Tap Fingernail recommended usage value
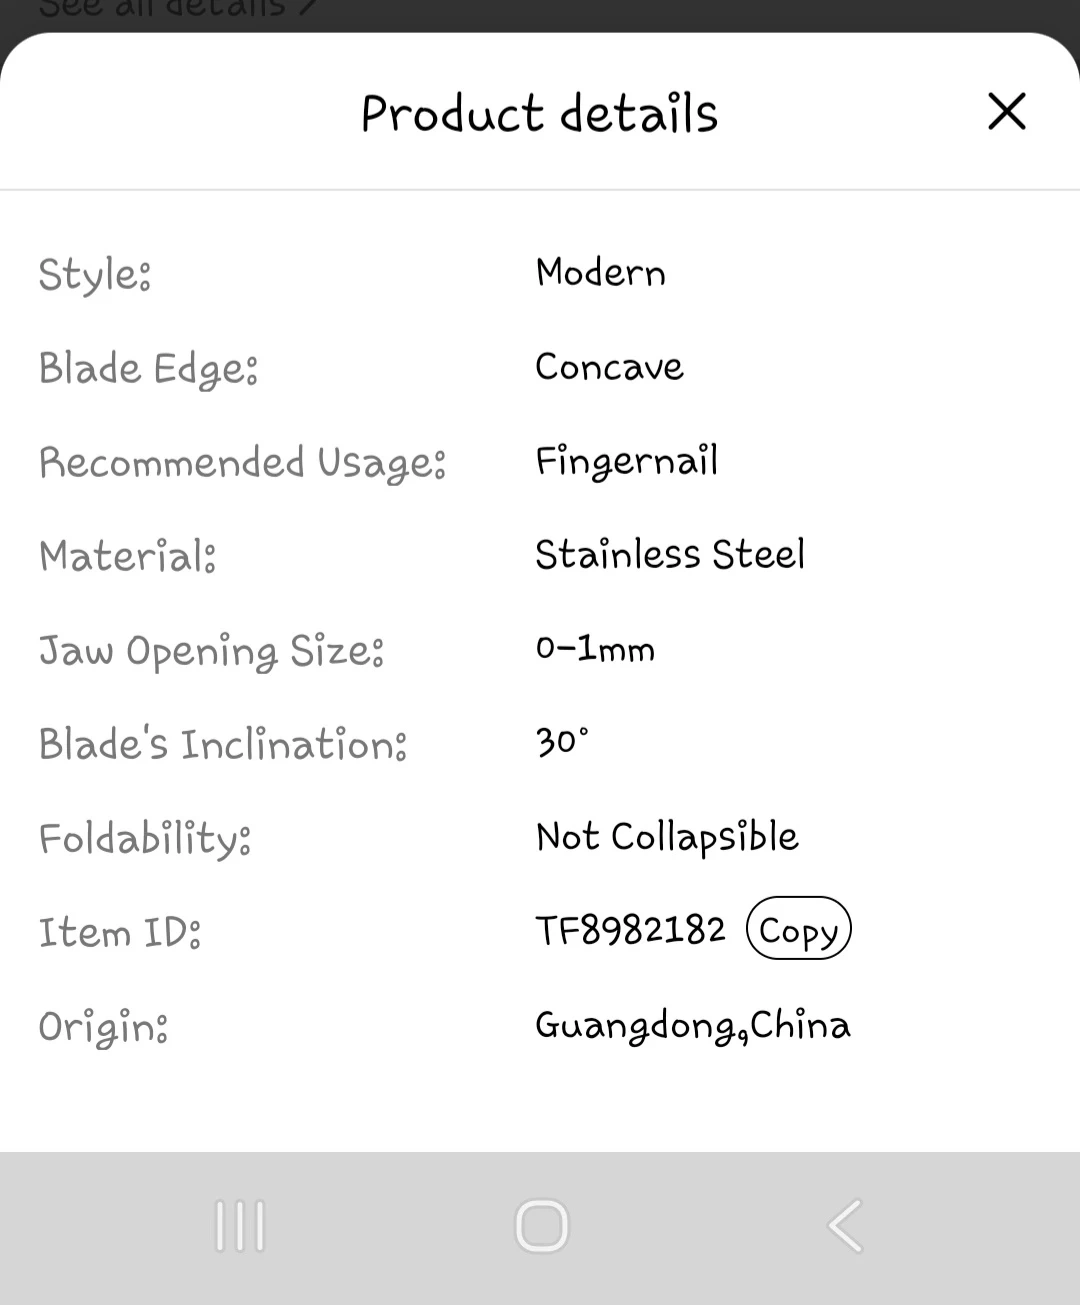Viewport: 1080px width, 1305px height. [626, 461]
